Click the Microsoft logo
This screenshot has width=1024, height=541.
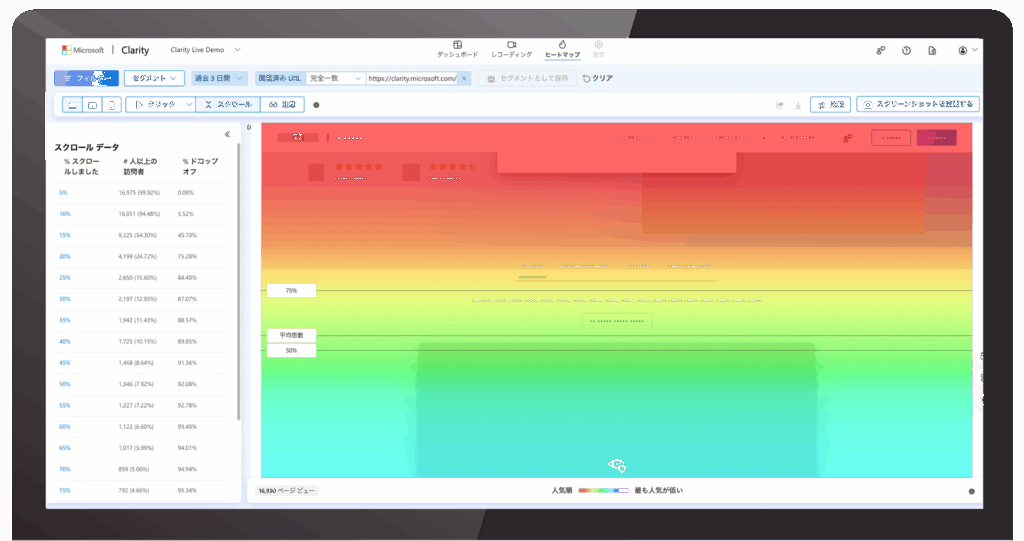[83, 50]
